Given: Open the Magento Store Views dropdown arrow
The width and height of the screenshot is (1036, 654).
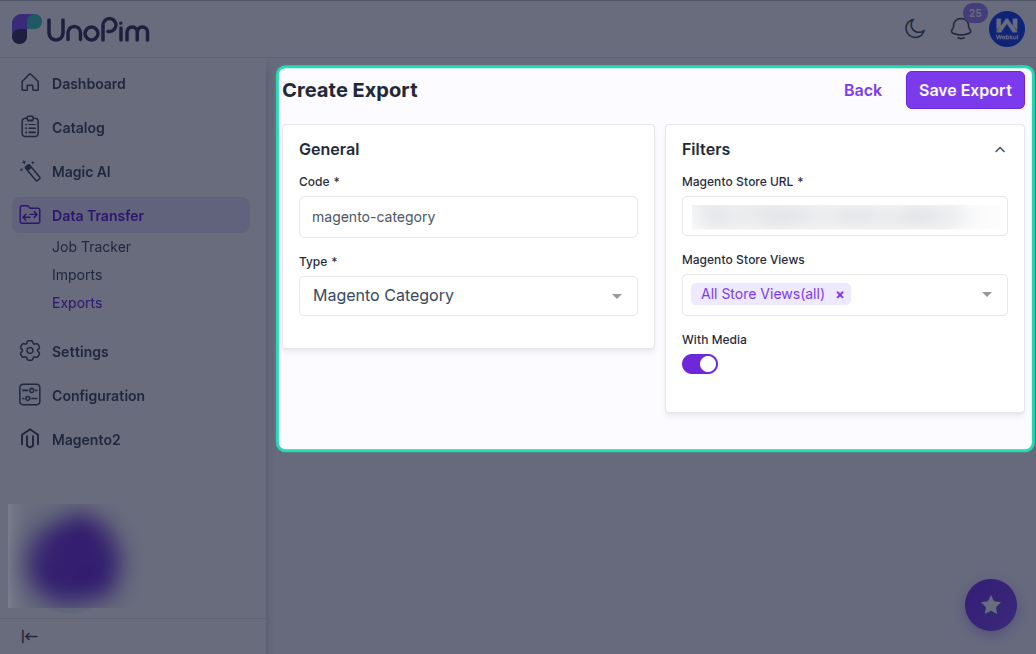Looking at the screenshot, I should 986,295.
